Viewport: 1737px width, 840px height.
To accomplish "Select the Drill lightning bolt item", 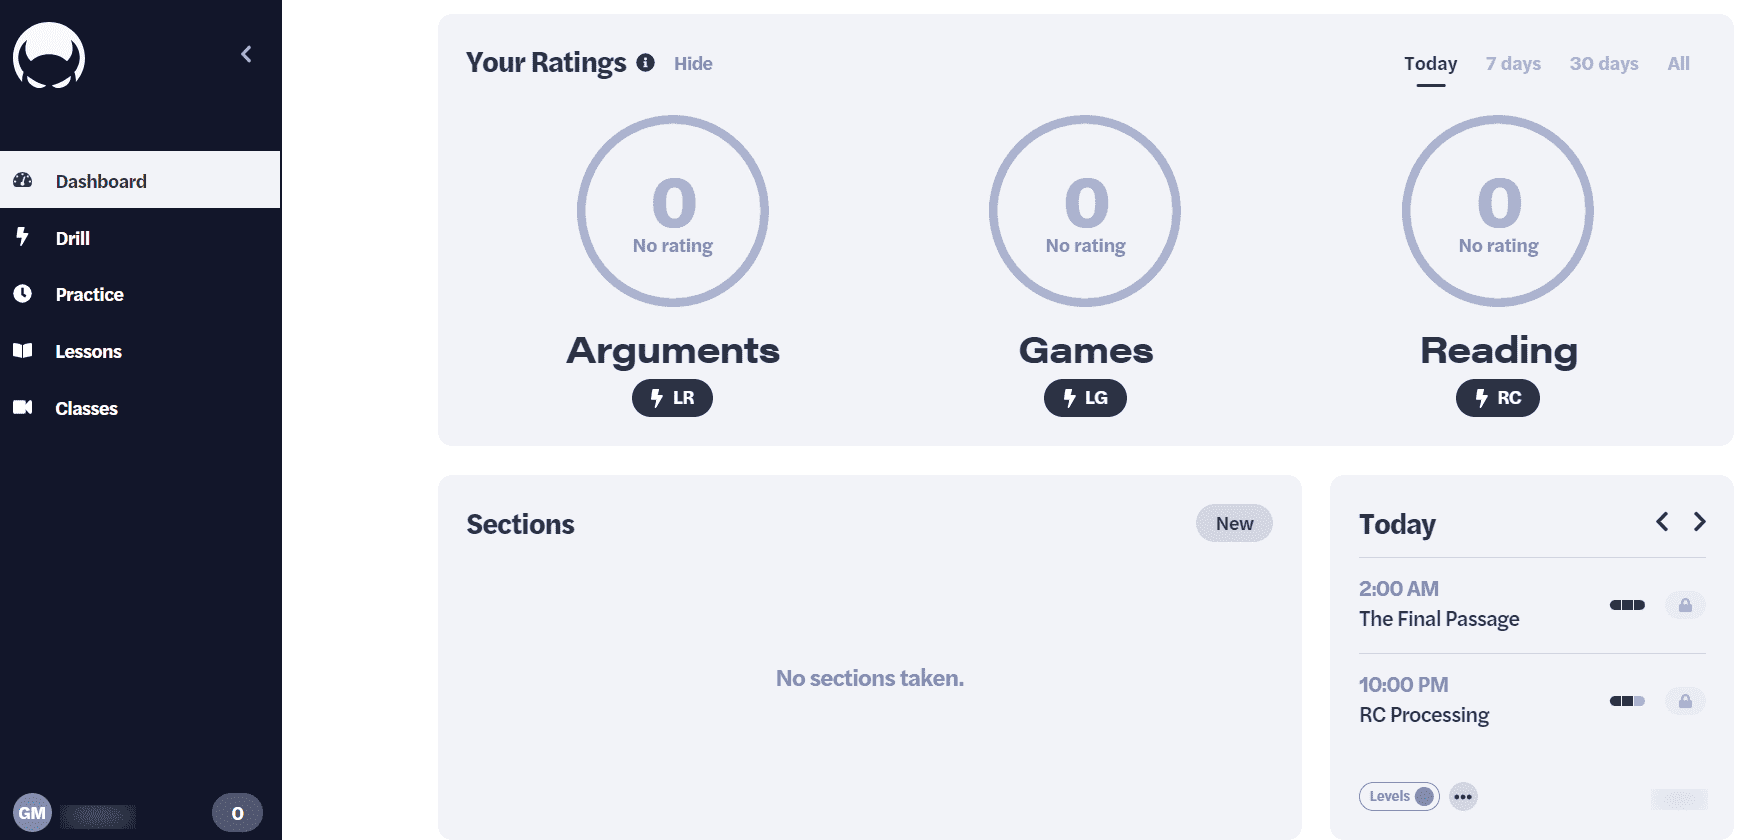I will 22,237.
